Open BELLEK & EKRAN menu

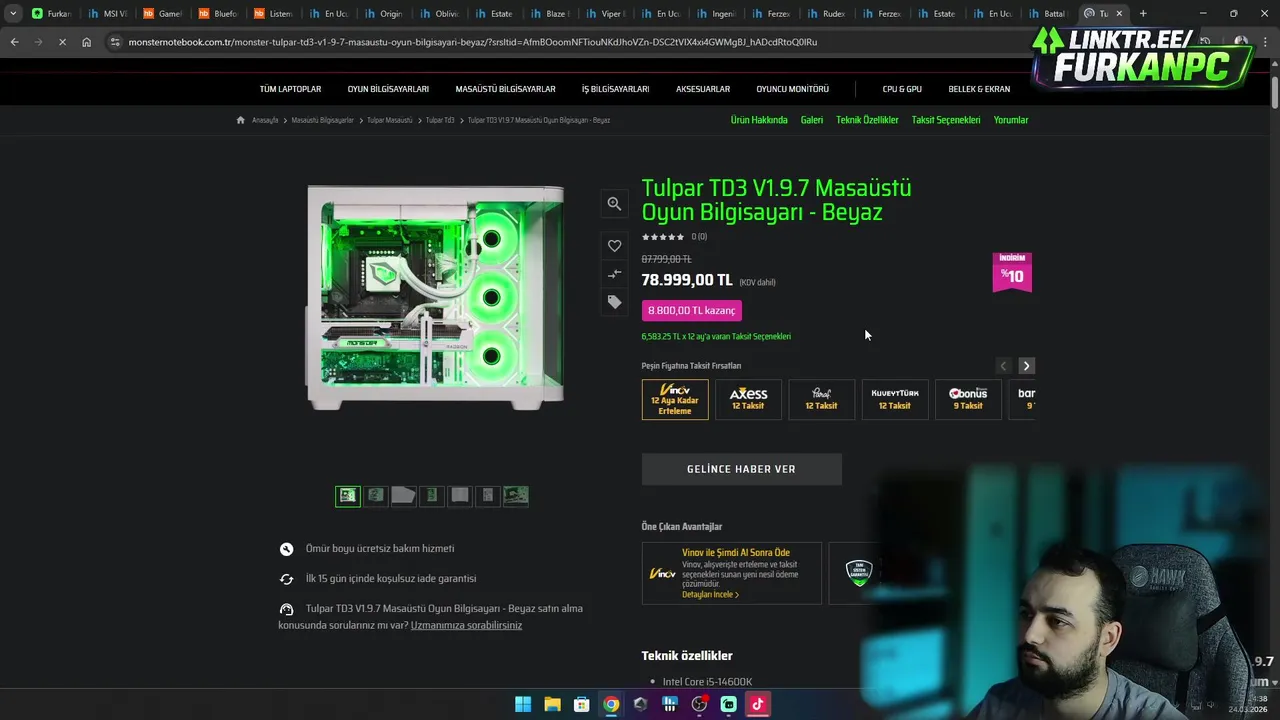[979, 89]
